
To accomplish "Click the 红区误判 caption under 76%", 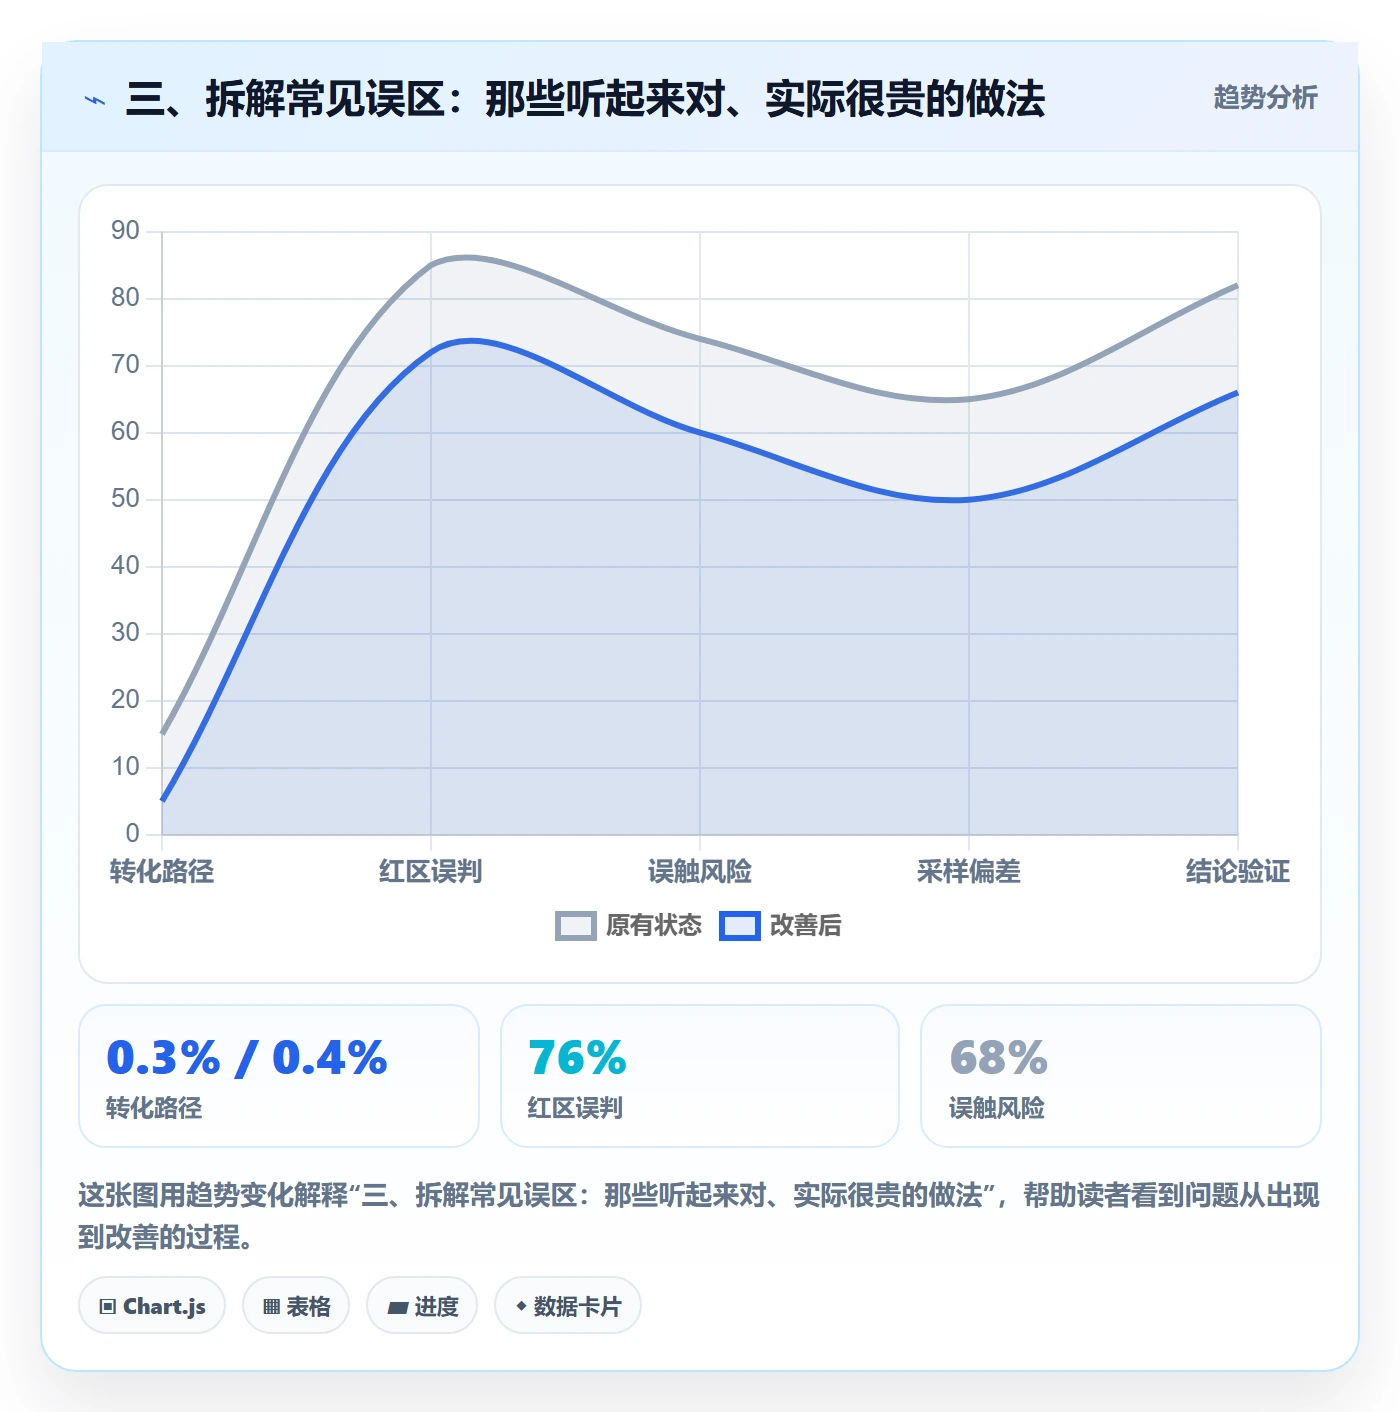I will pyautogui.click(x=575, y=1108).
